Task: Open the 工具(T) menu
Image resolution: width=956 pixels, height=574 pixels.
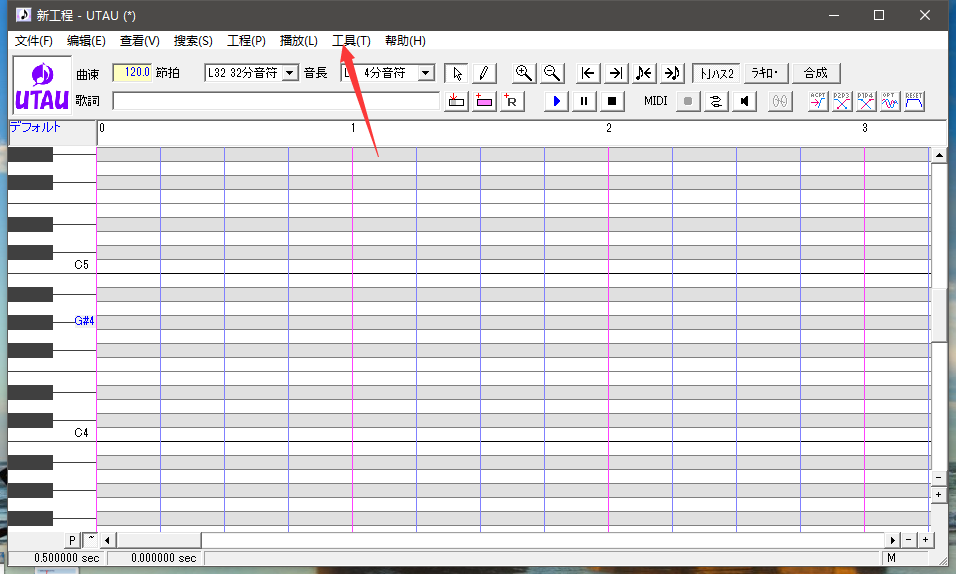Action: click(x=351, y=41)
